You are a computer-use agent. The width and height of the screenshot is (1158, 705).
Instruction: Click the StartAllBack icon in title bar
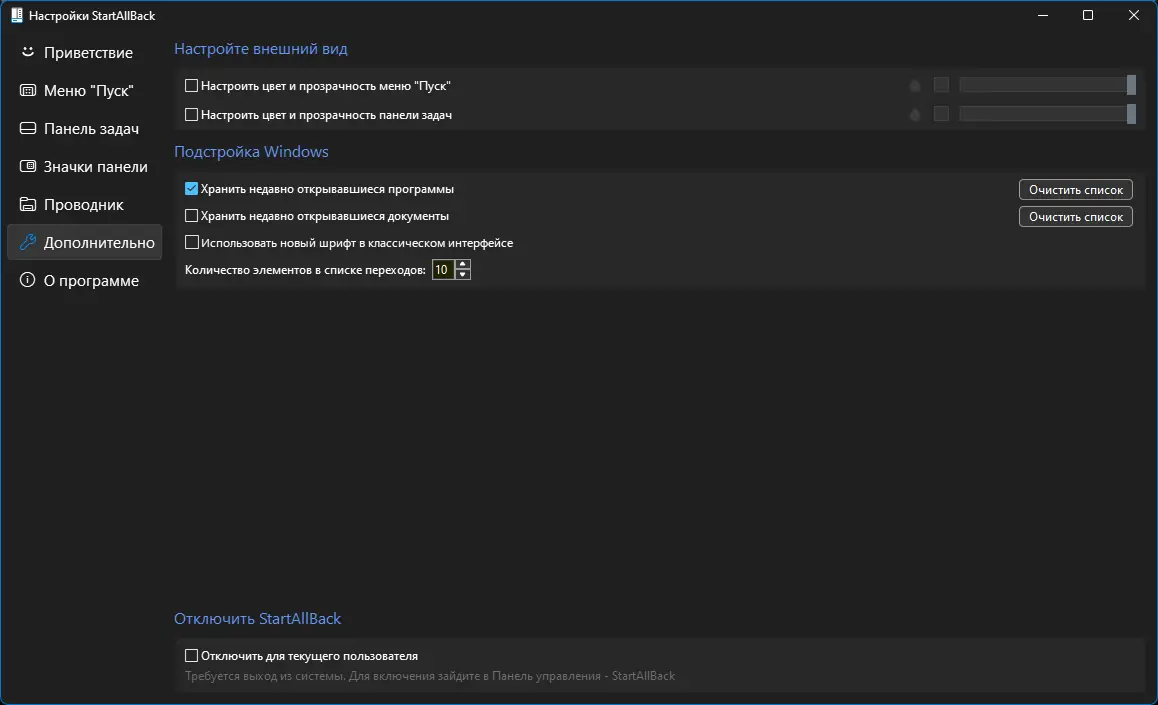pyautogui.click(x=16, y=15)
